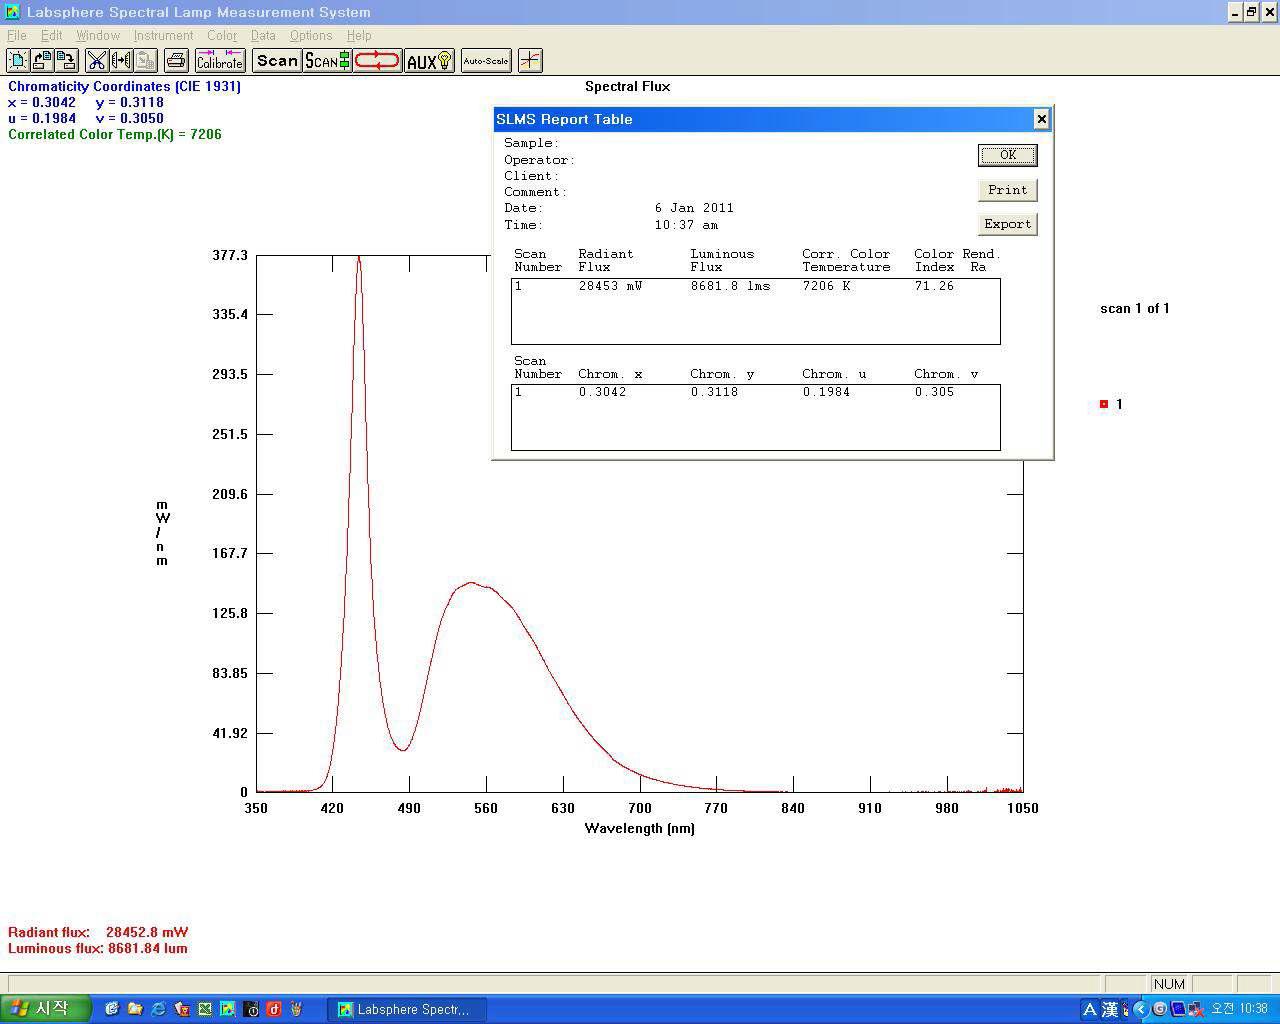Click the 7206 K color temperature cell

[x=826, y=286]
